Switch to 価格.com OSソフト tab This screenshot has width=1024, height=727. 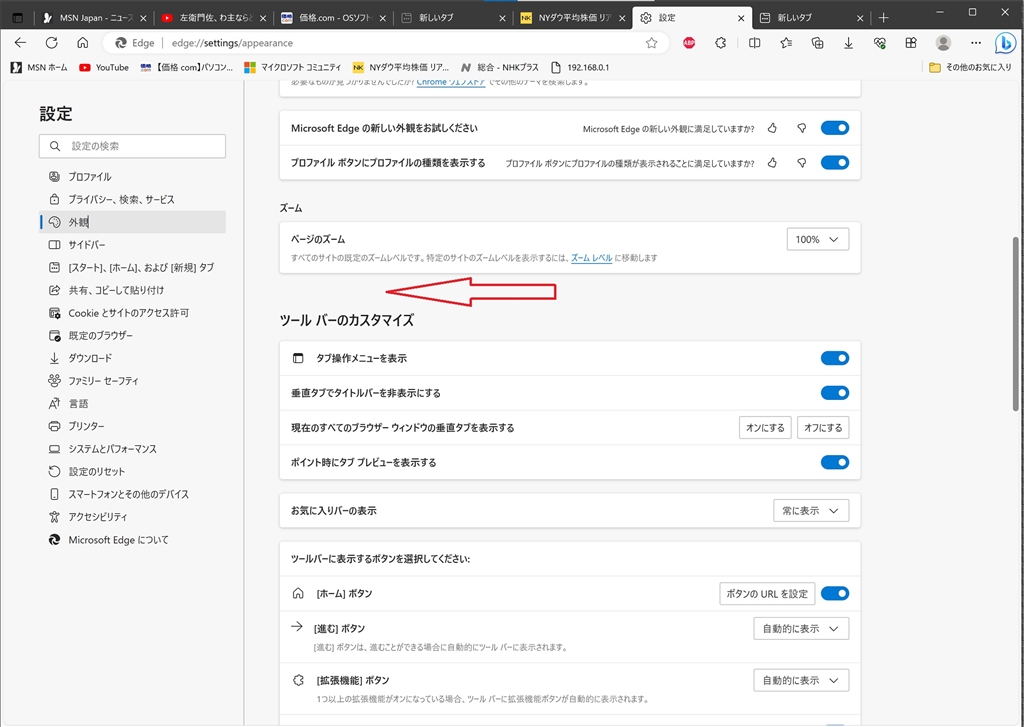[335, 18]
